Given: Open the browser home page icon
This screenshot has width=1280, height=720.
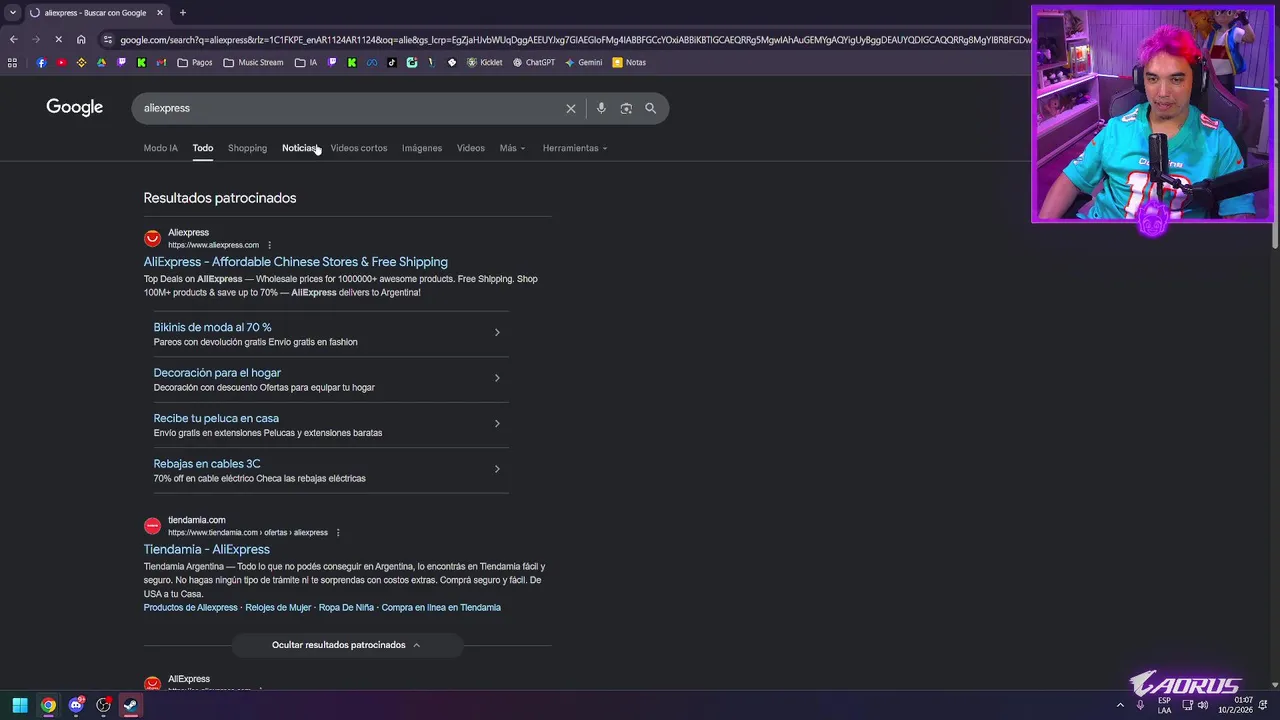Looking at the screenshot, I should 81,39.
